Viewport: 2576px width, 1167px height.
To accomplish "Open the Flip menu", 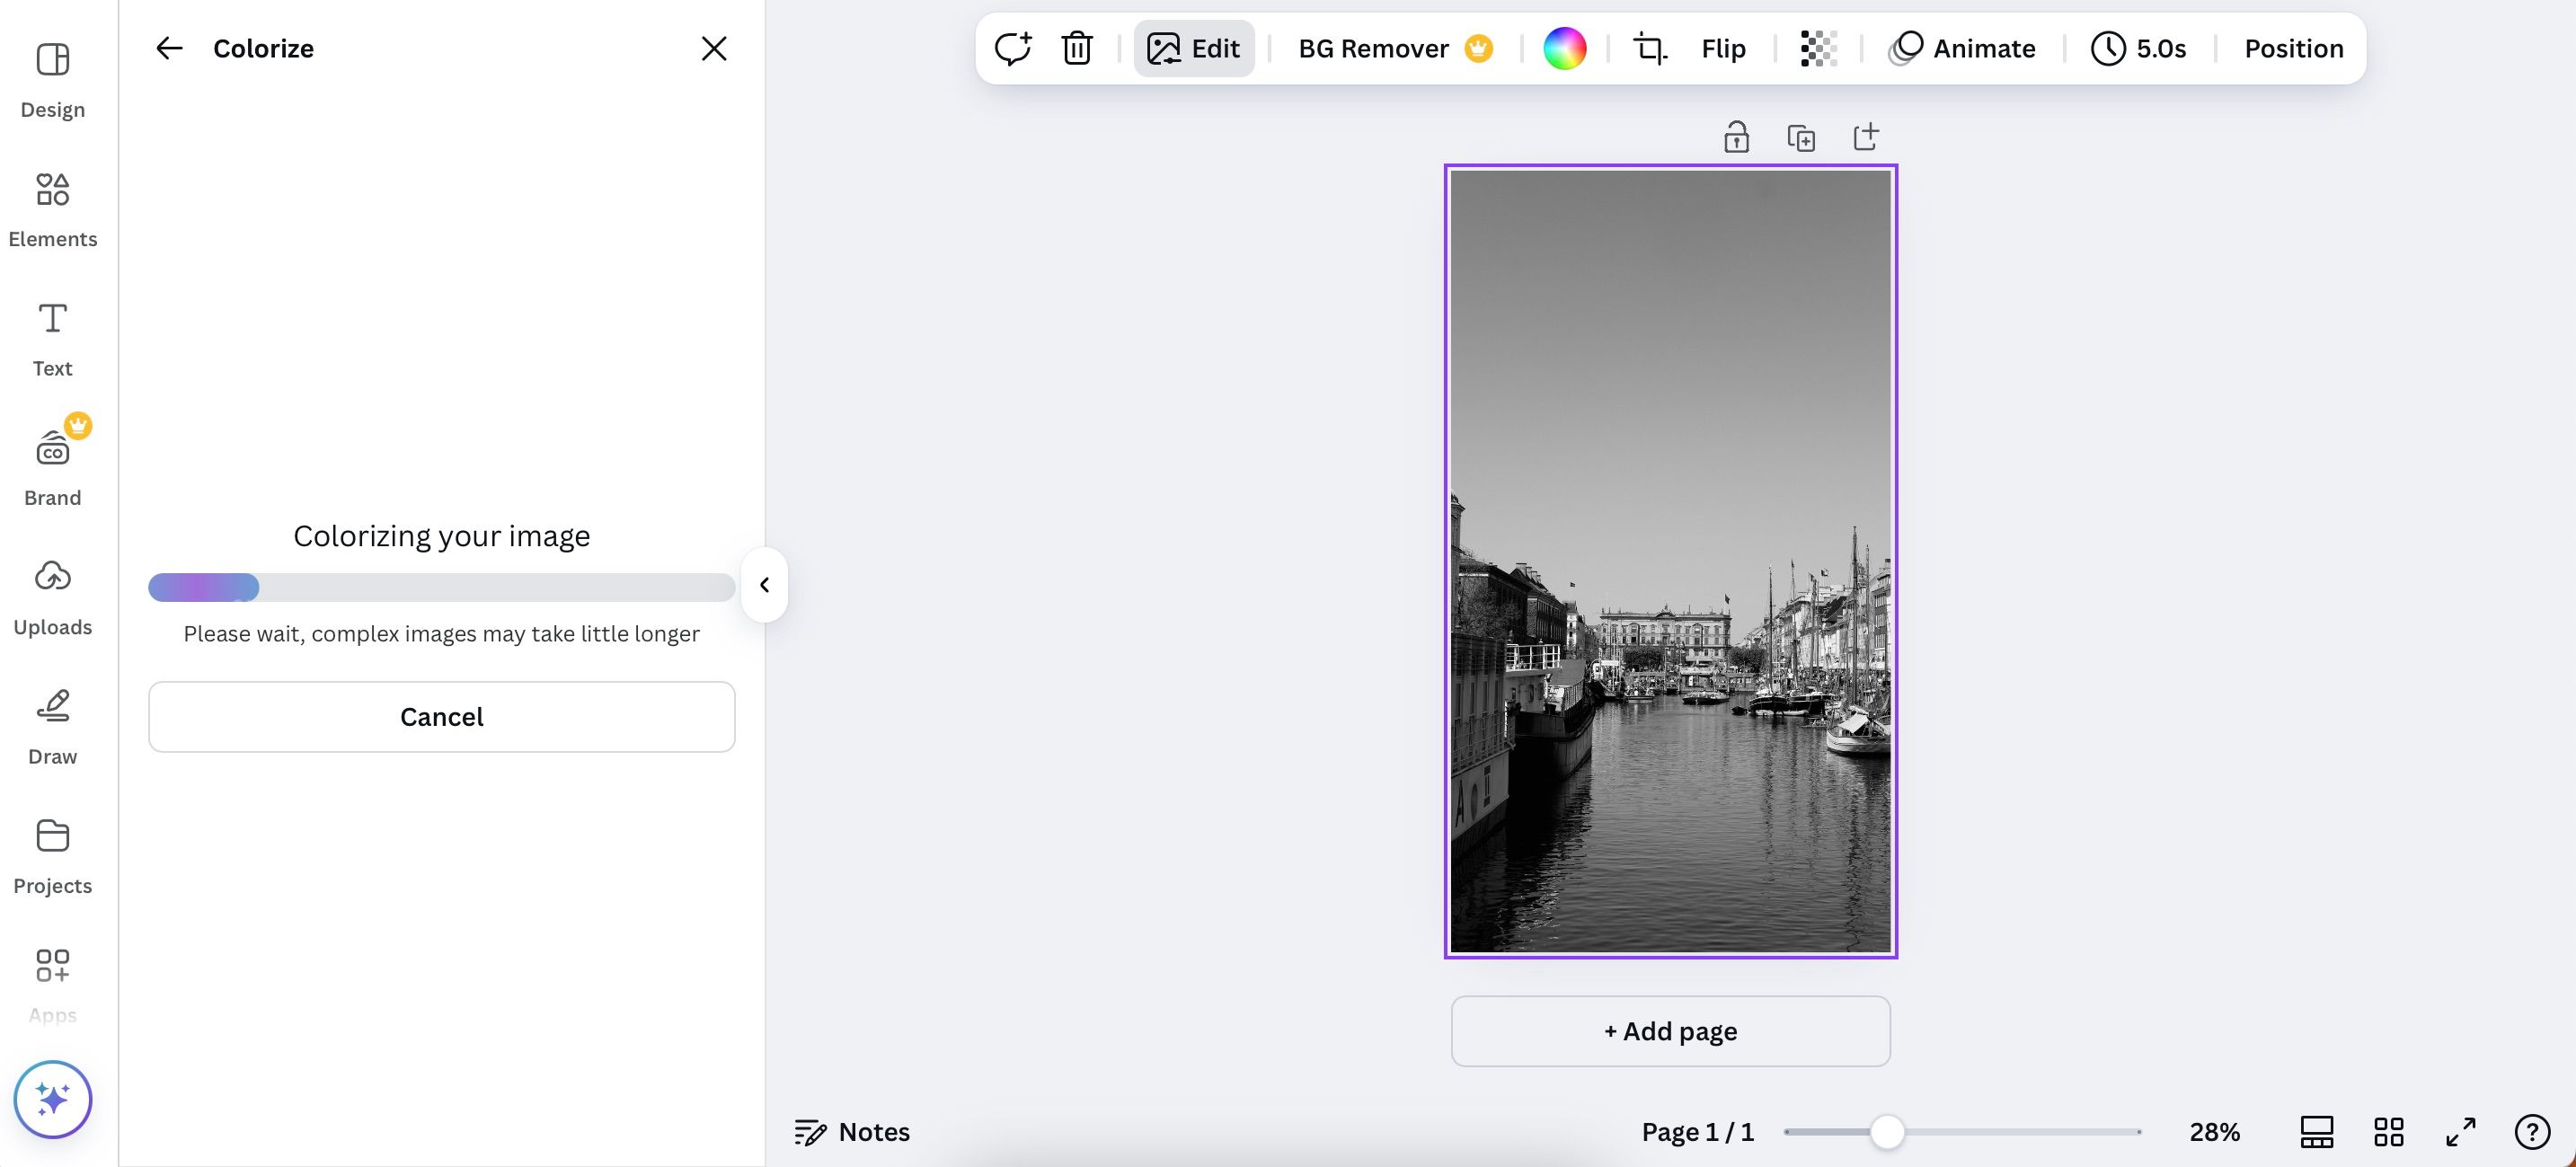I will (x=1722, y=47).
